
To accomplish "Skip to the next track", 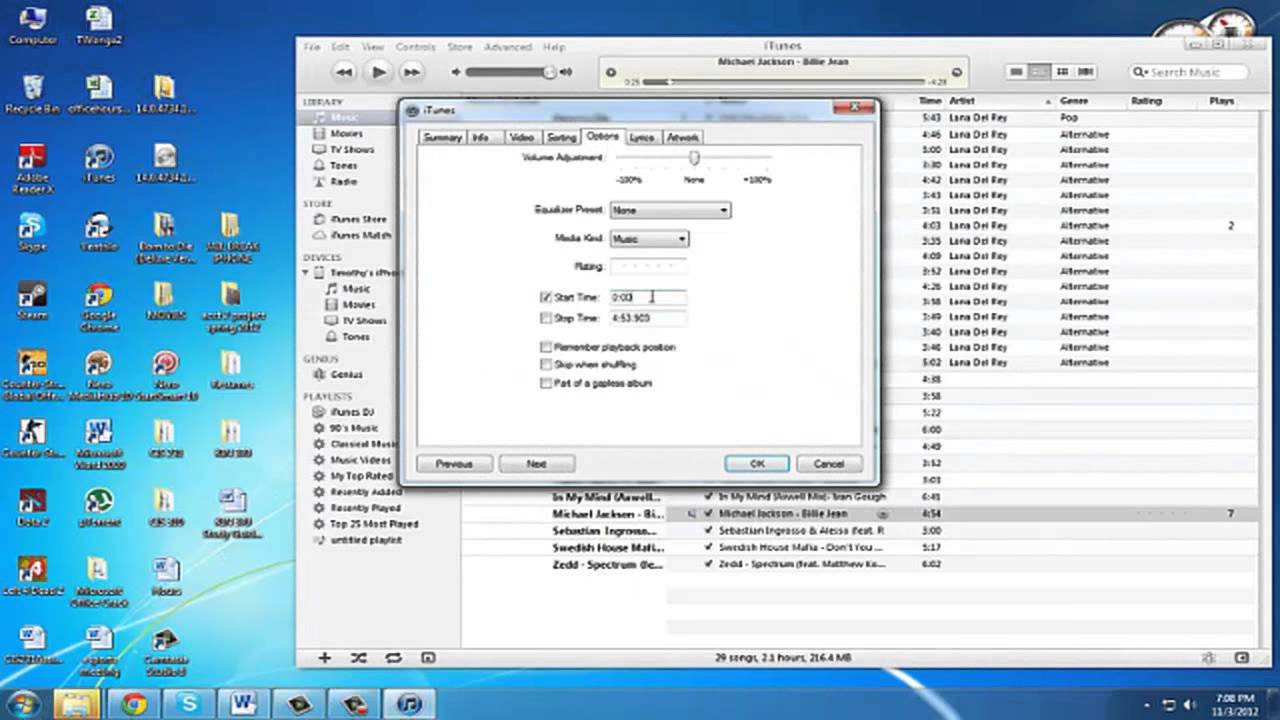I will coord(411,72).
